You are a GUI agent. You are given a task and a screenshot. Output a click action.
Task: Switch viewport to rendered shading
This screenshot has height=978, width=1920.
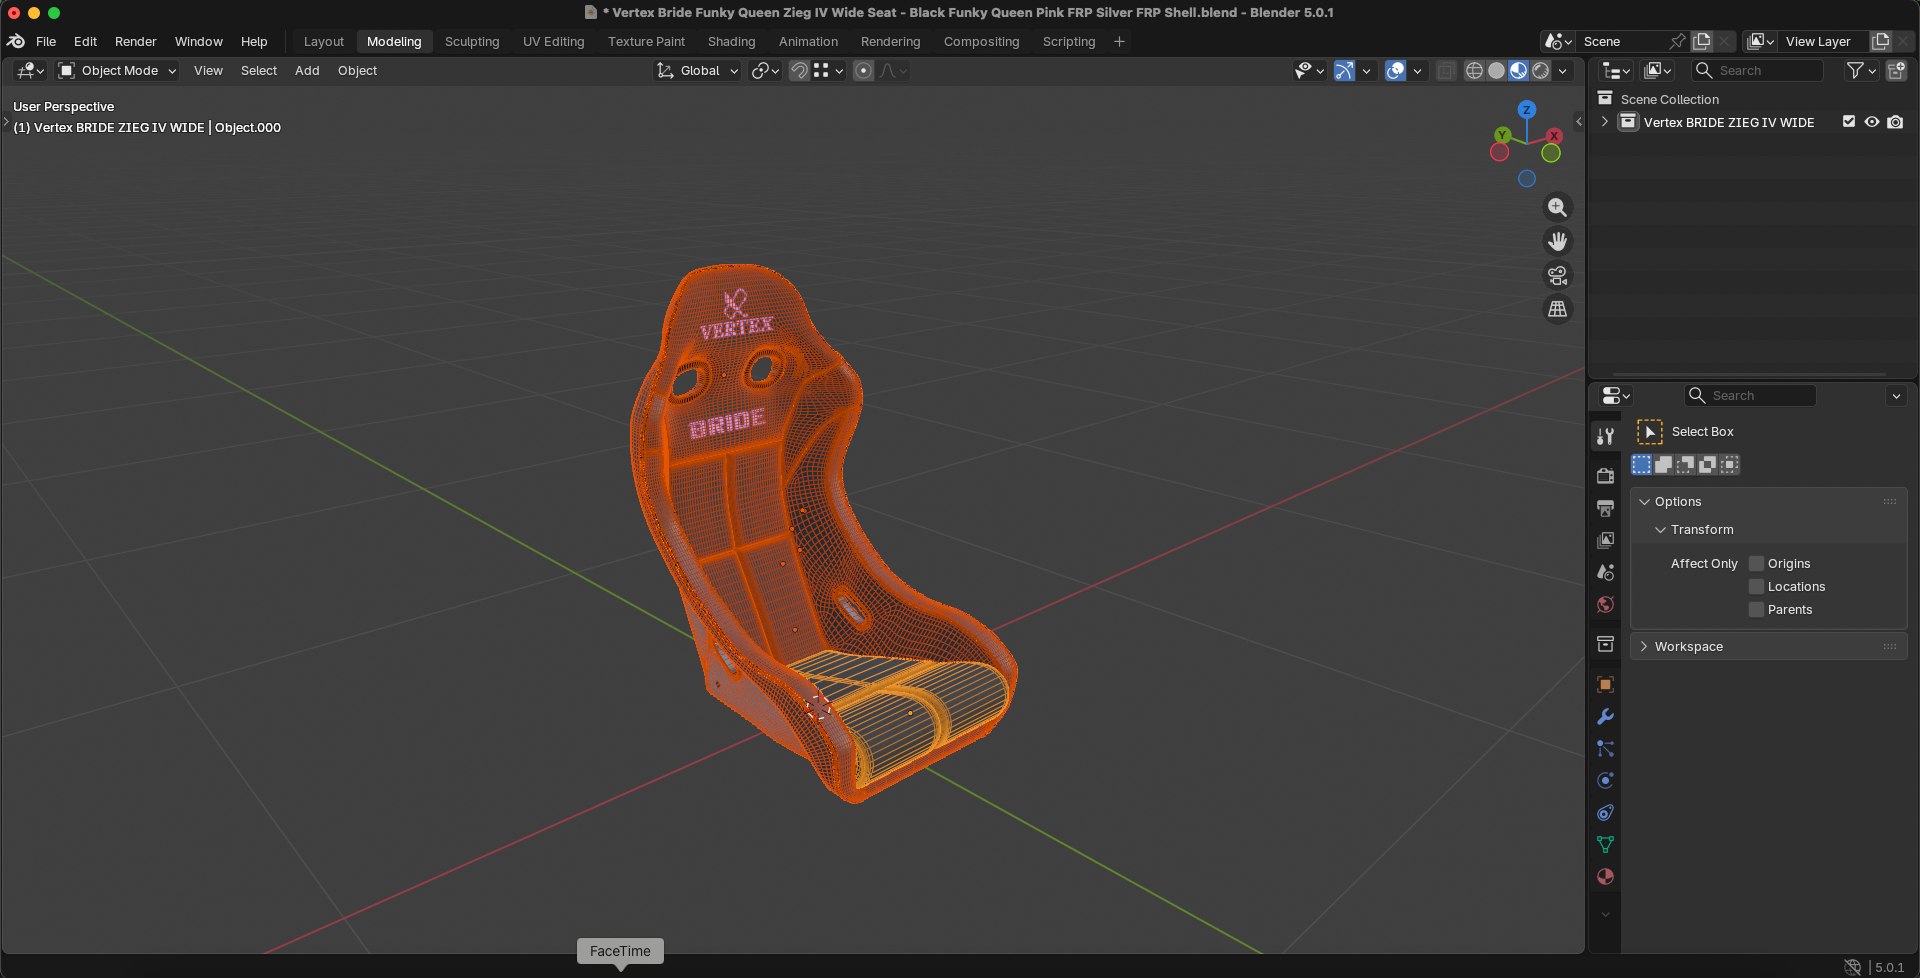click(x=1541, y=70)
